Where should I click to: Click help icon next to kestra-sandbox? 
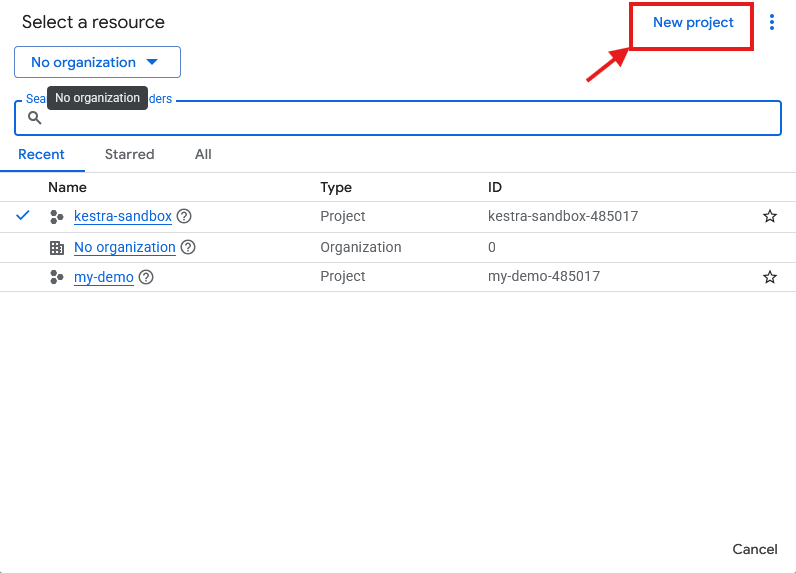(184, 216)
